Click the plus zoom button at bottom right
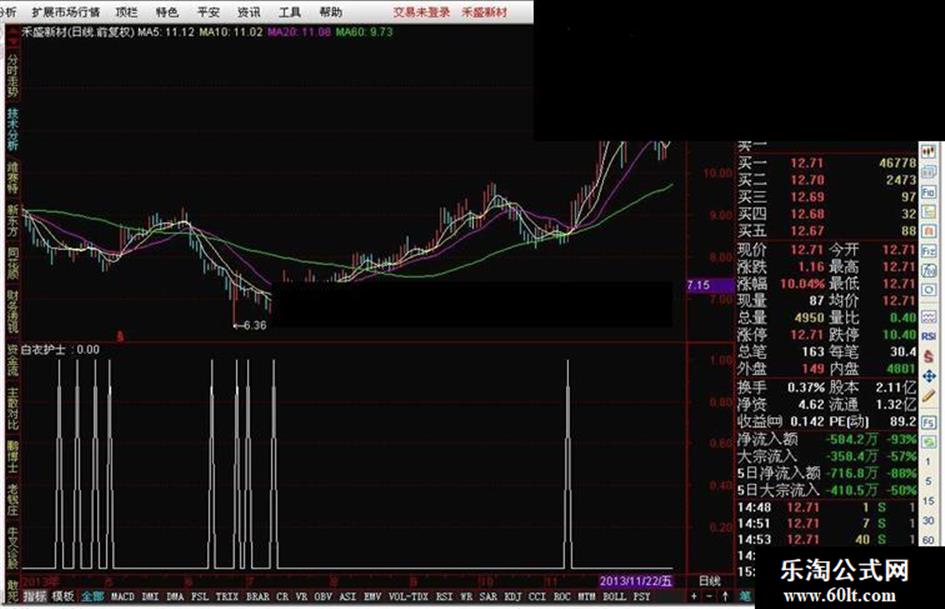The width and height of the screenshot is (945, 609). (x=694, y=596)
